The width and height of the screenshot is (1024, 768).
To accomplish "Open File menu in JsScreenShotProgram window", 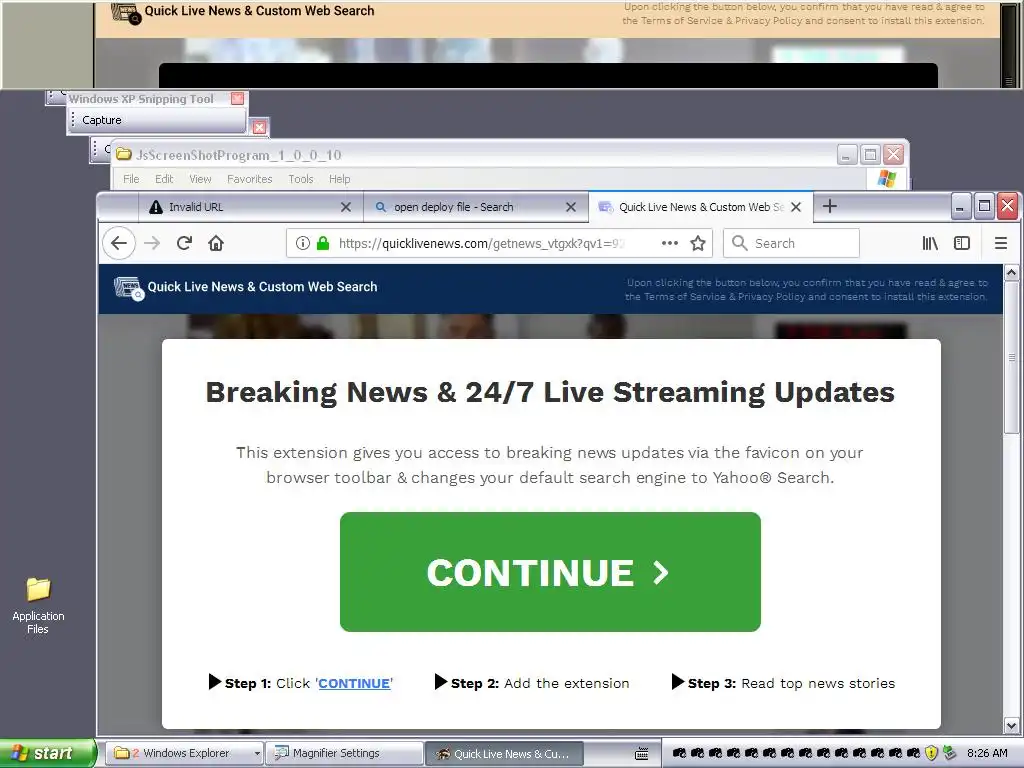I will pyautogui.click(x=131, y=179).
